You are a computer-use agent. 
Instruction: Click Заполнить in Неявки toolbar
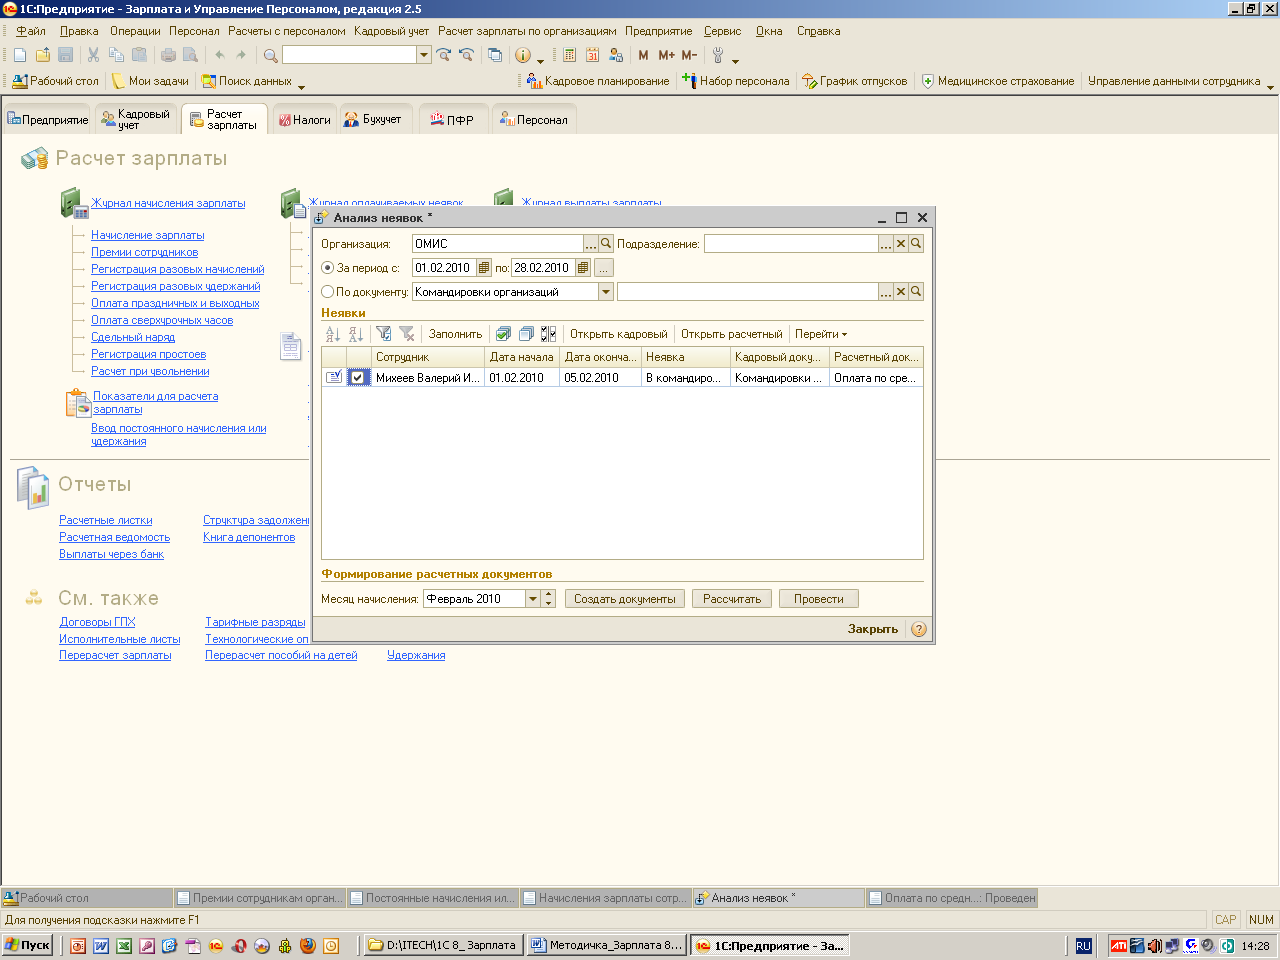(x=455, y=334)
